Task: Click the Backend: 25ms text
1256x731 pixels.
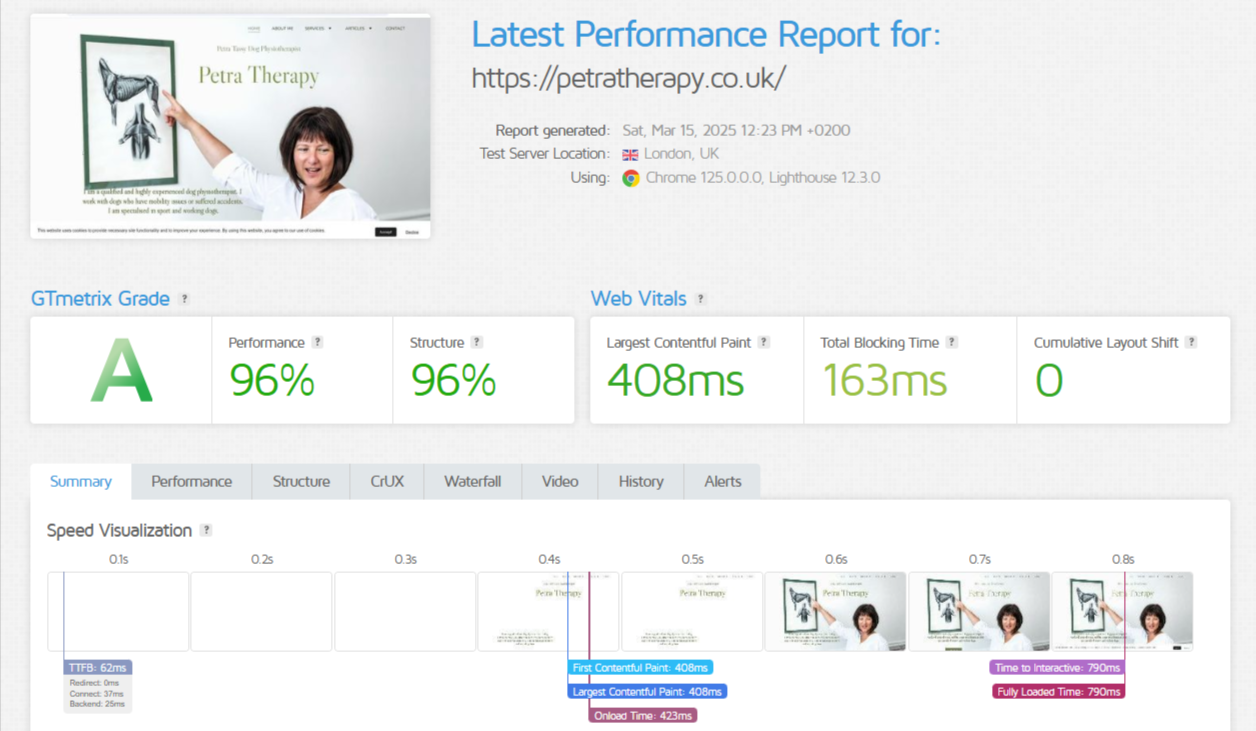Action: click(97, 704)
